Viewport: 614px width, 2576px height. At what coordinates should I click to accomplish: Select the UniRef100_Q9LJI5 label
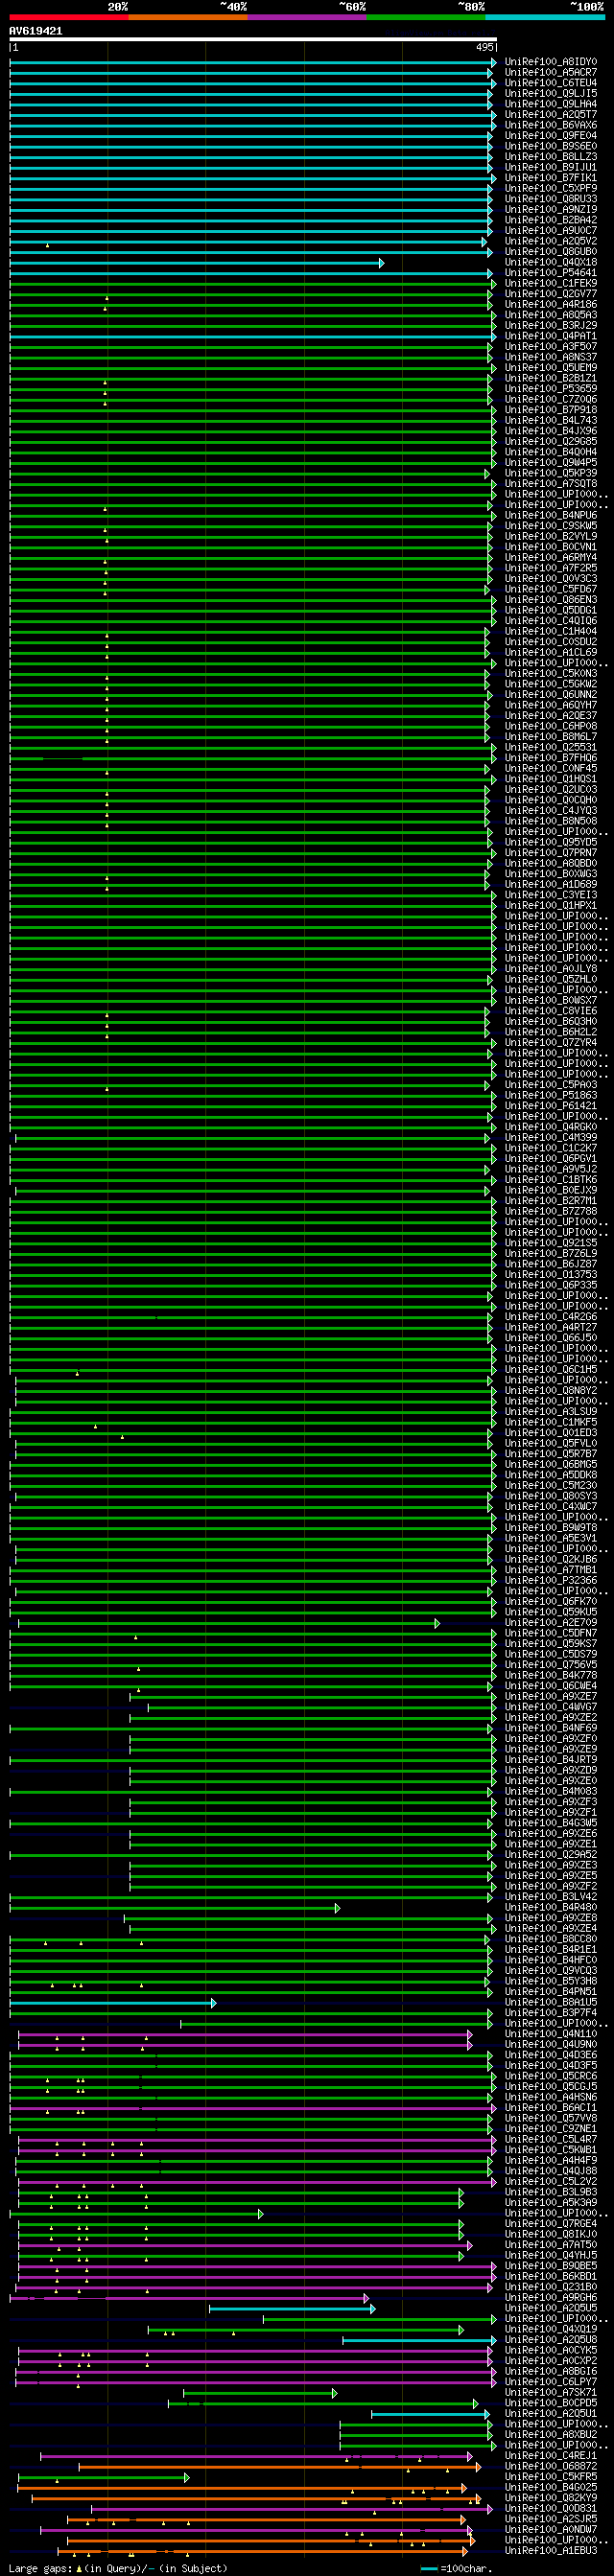click(551, 94)
